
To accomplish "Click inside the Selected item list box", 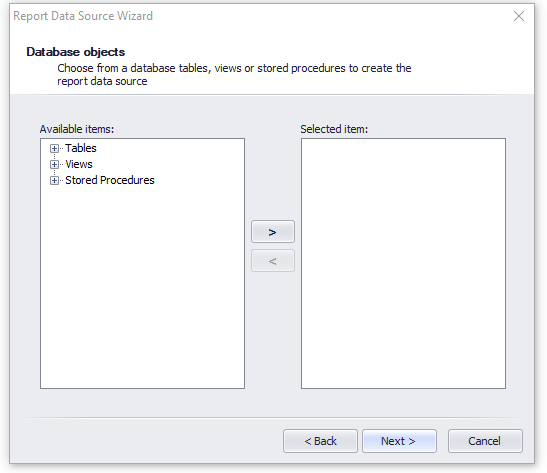I will point(403,263).
